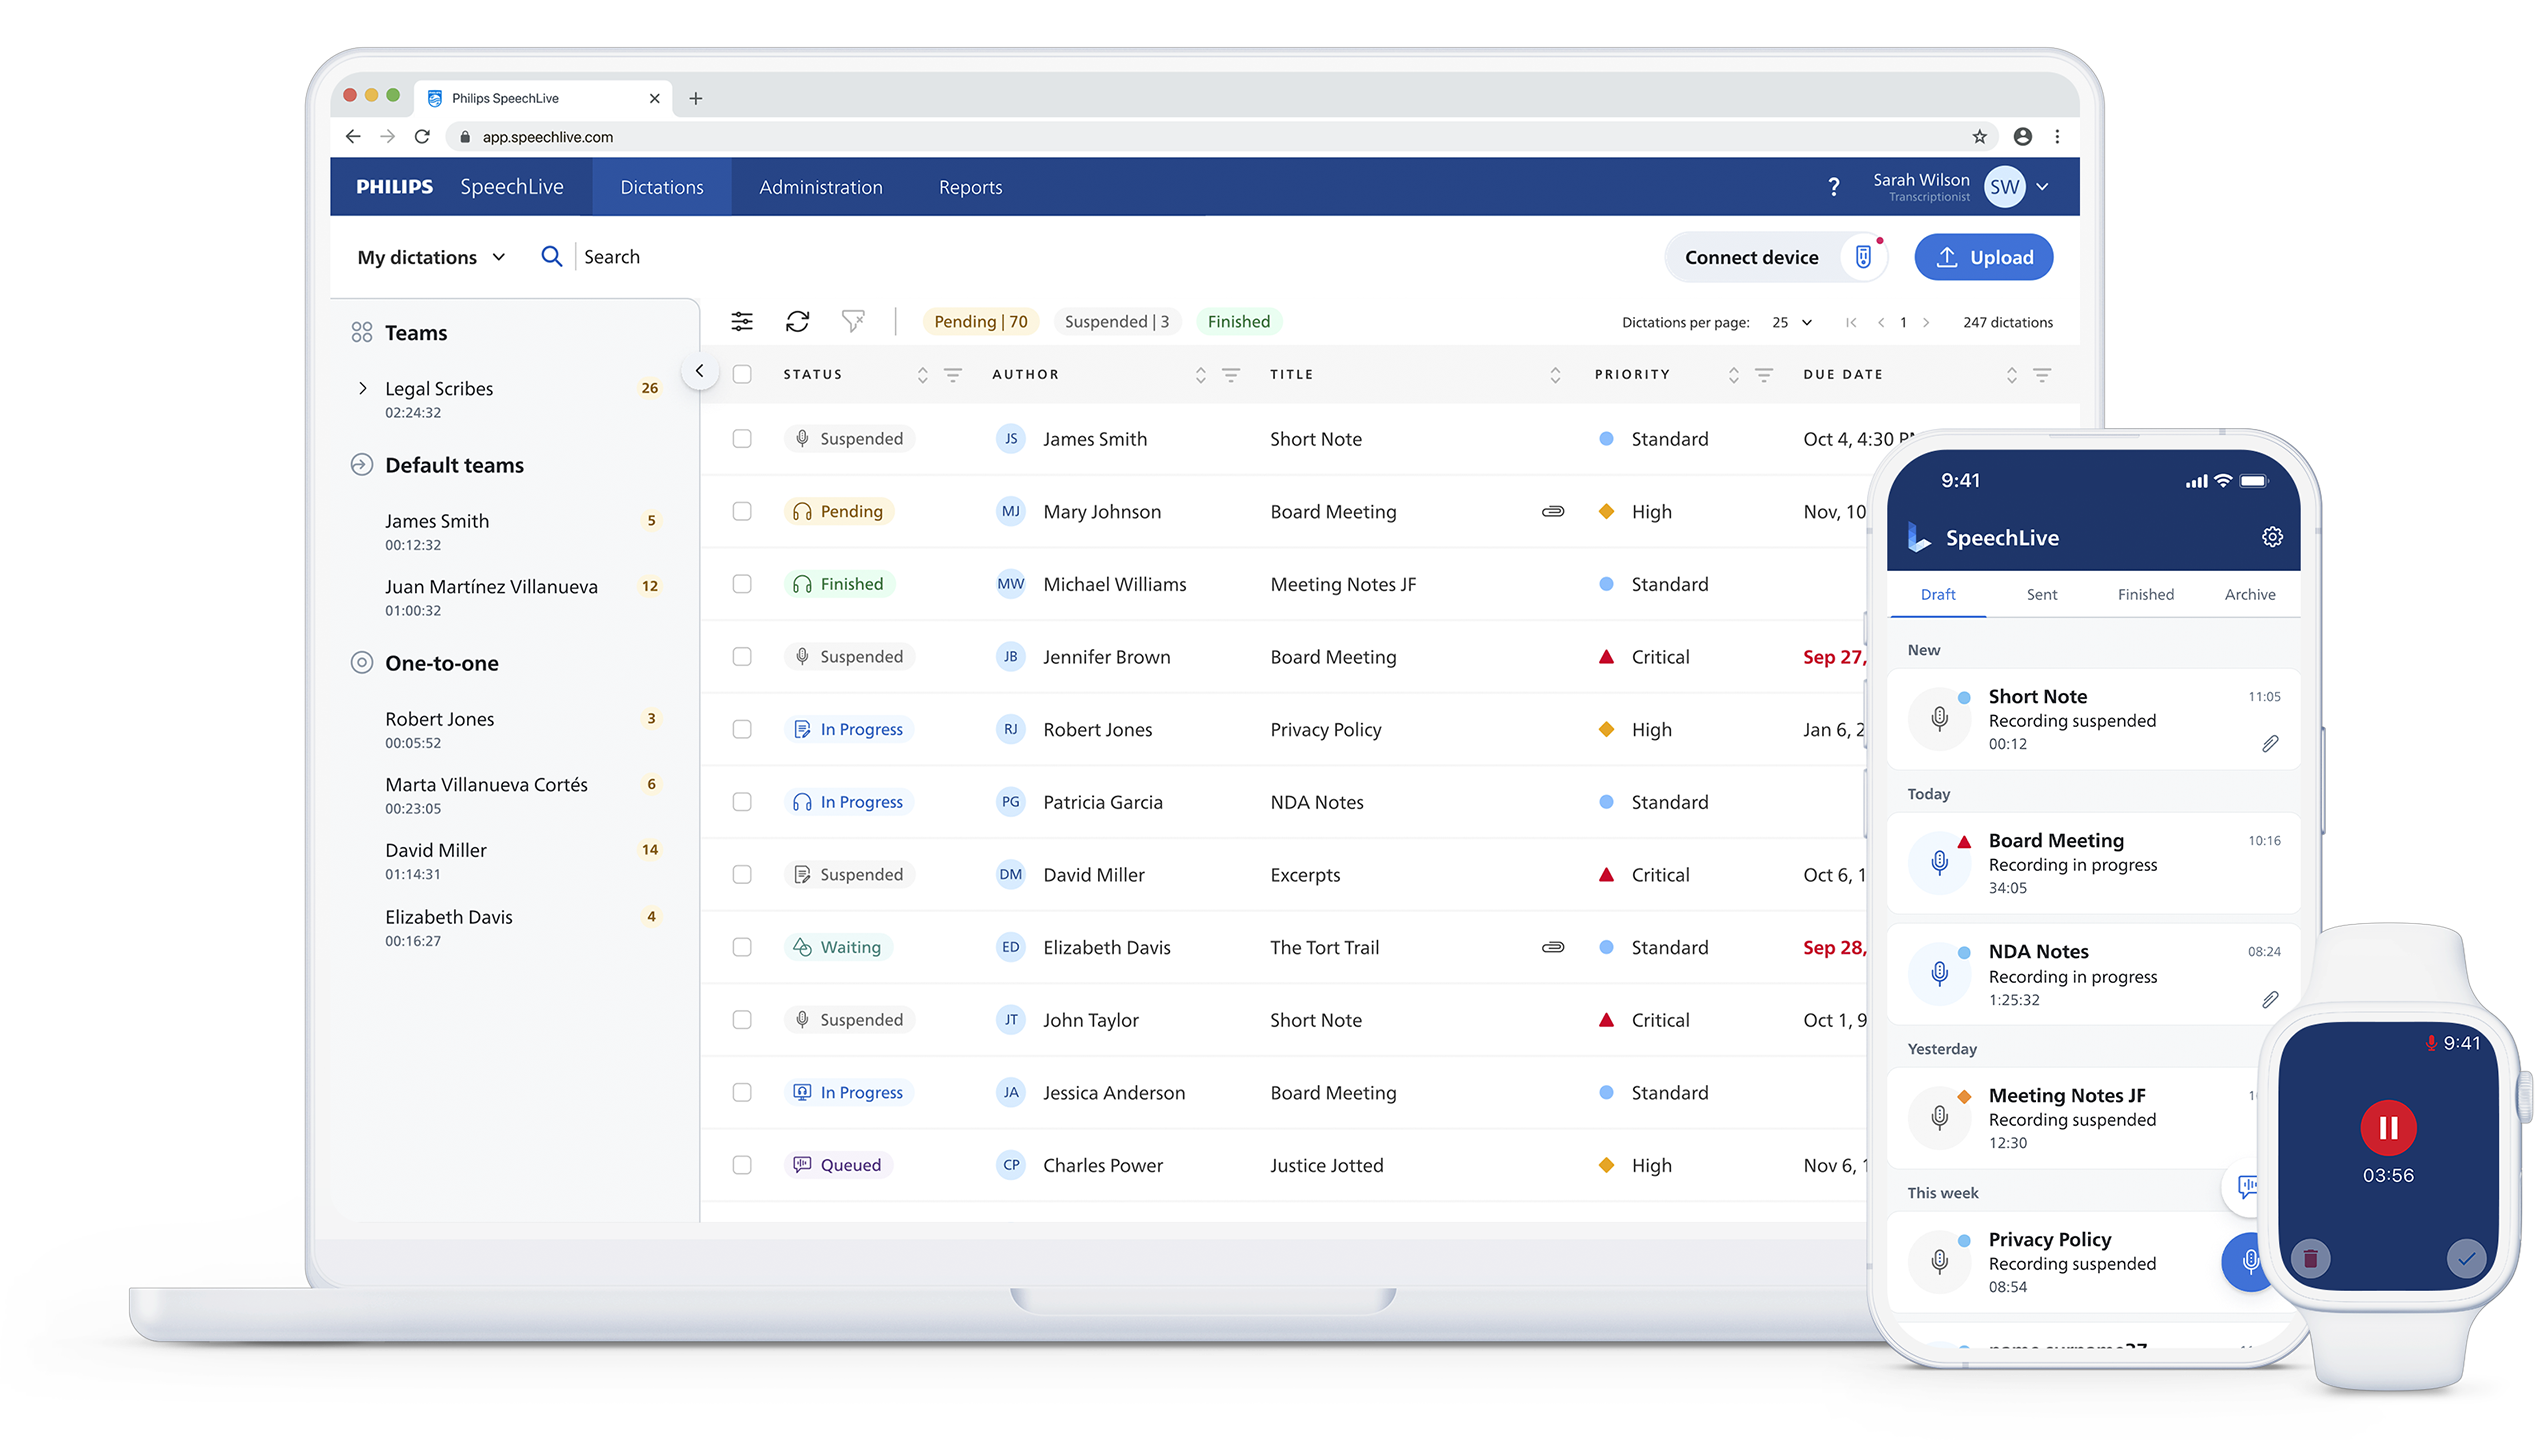Tick the checkbox for the Charles Power dictation

tap(742, 1165)
